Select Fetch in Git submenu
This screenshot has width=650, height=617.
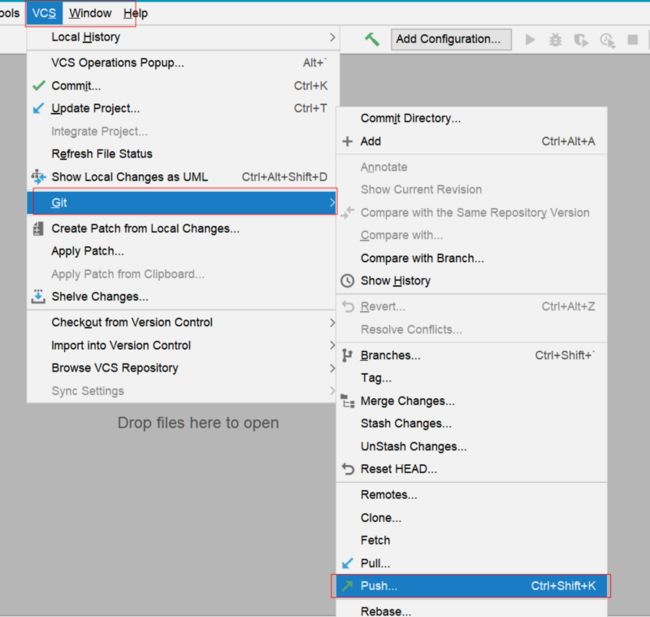tap(472, 540)
